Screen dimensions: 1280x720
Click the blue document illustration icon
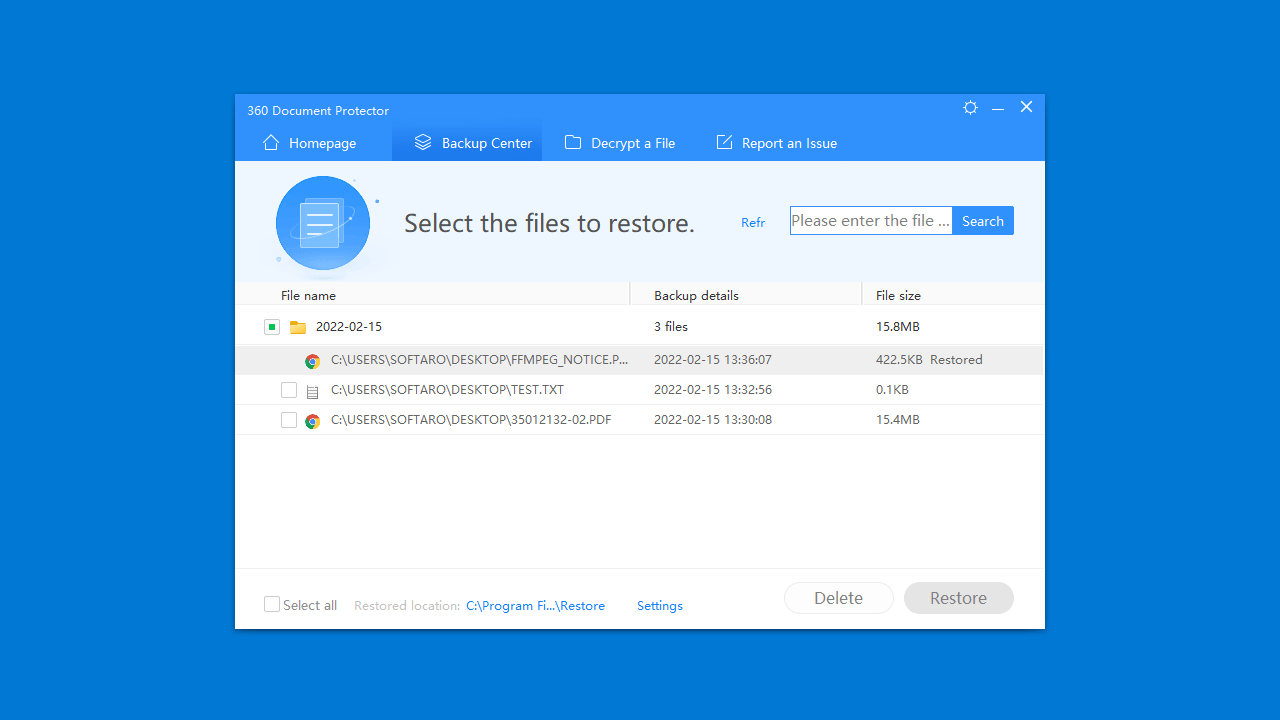pyautogui.click(x=323, y=223)
